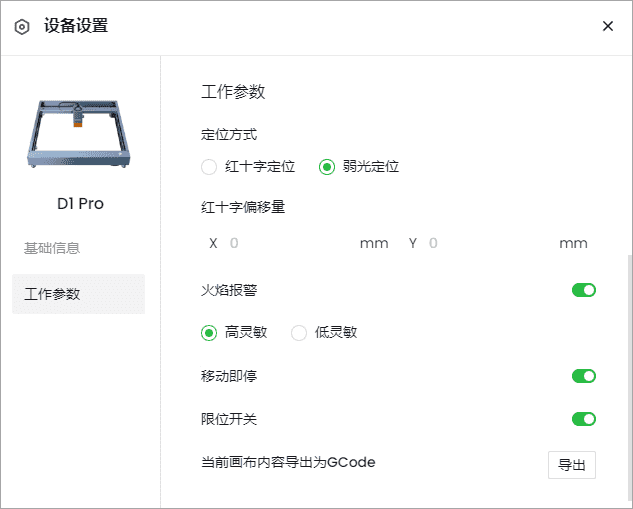Toggle the 限位开关 switch

(584, 419)
